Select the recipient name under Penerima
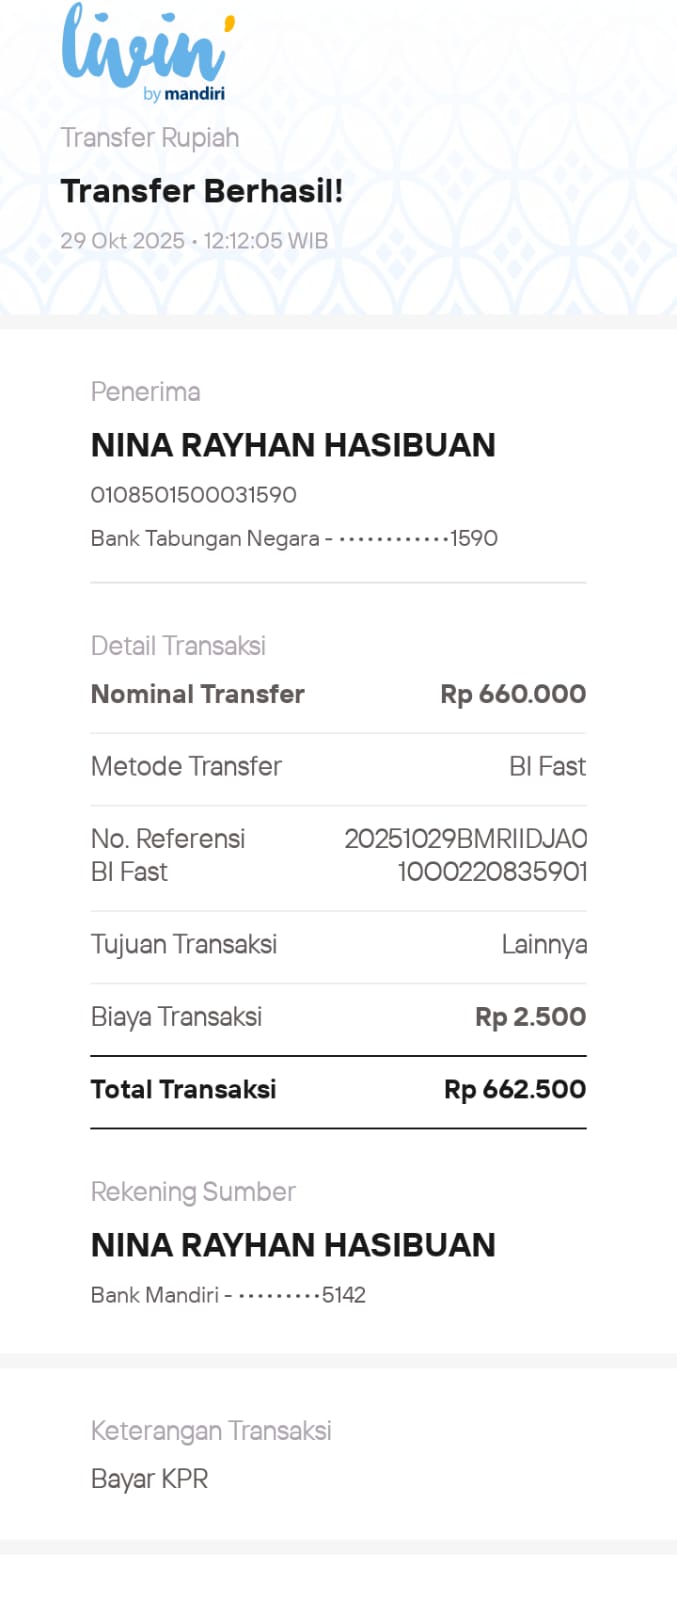The width and height of the screenshot is (677, 1600). (x=293, y=445)
